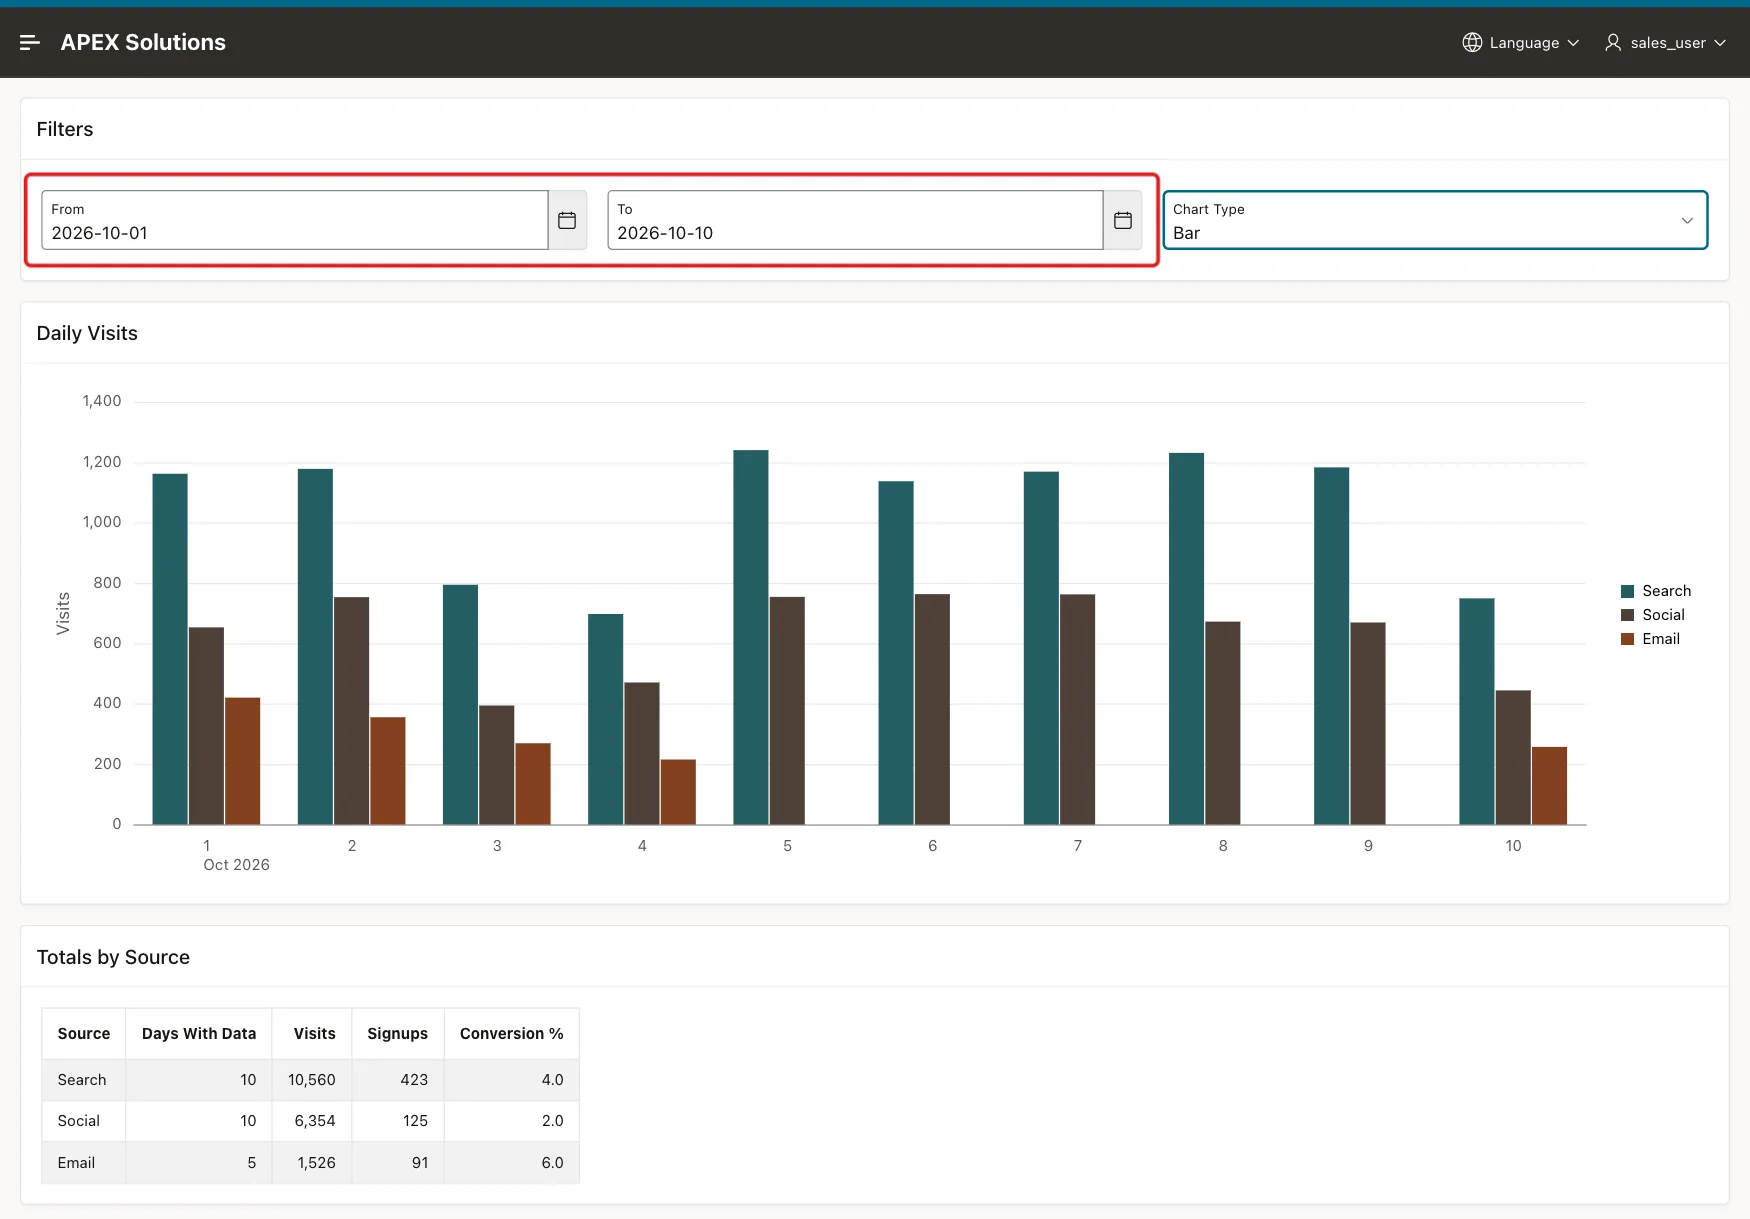Viewport: 1750px width, 1219px height.
Task: Click the Oct 2026 axis label
Action: (236, 865)
